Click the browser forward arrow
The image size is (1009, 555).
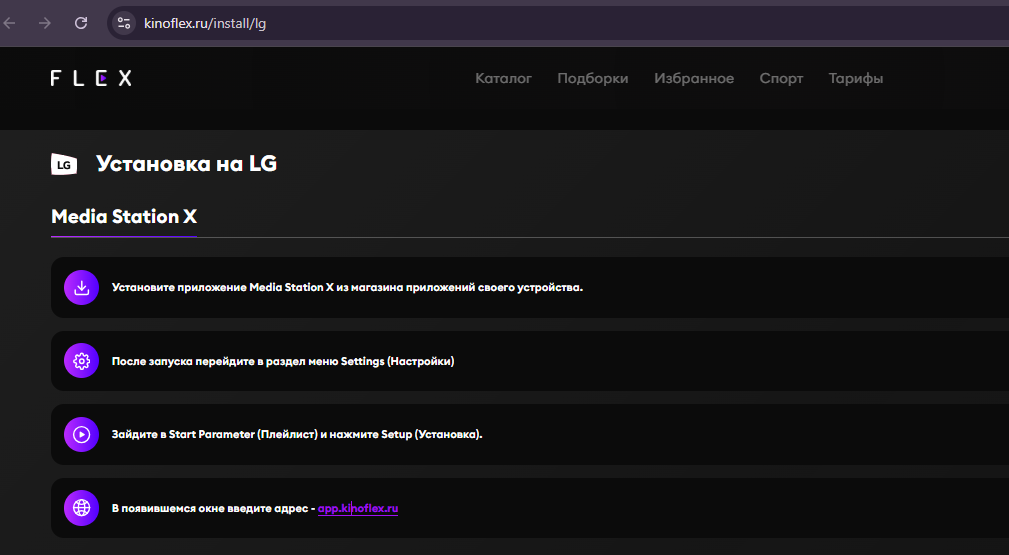pos(45,22)
